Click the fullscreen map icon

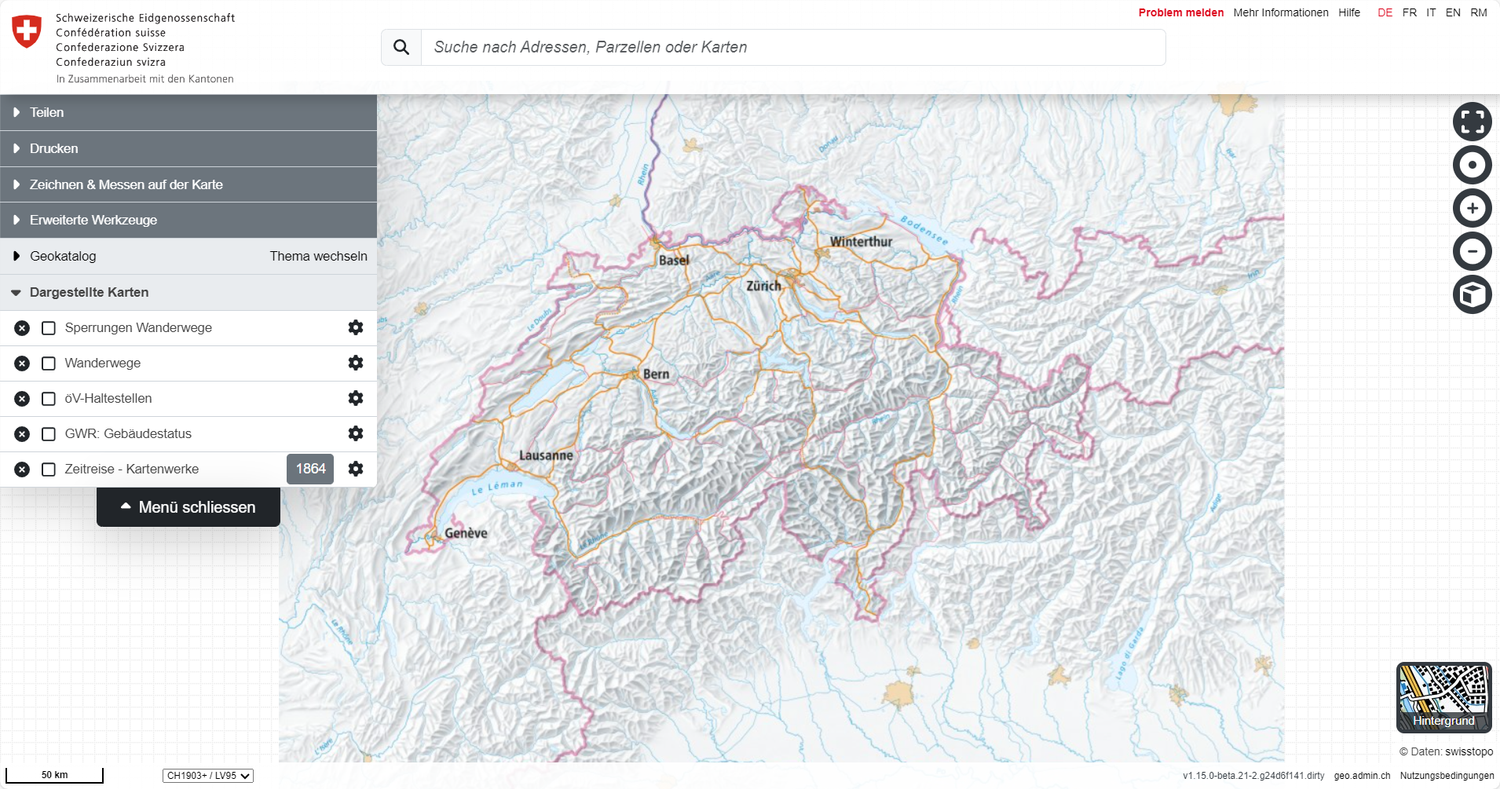click(x=1471, y=122)
